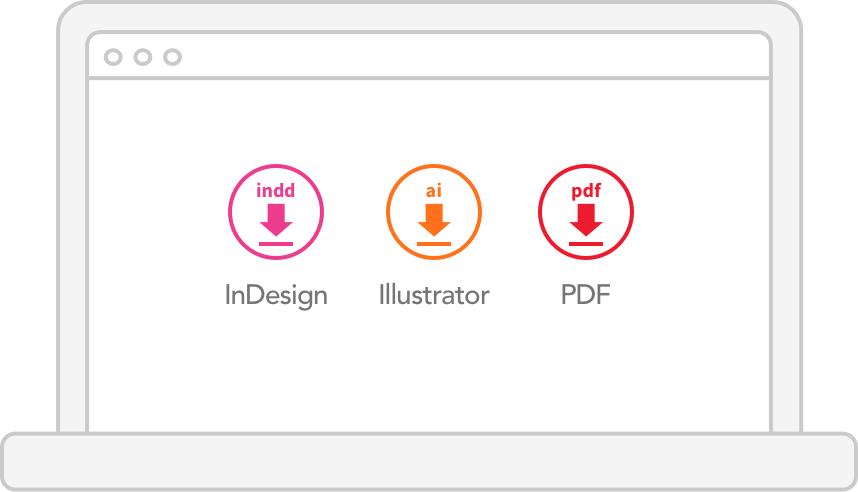Select the pink downward arrow under indd

point(276,220)
